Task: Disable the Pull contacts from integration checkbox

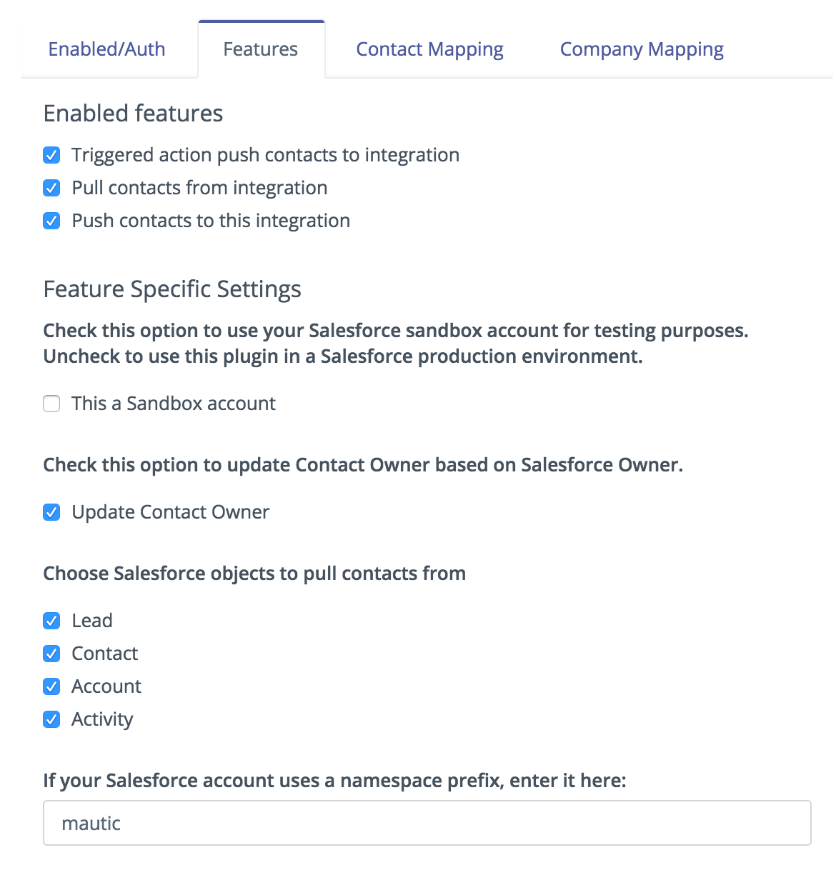Action: pos(52,188)
